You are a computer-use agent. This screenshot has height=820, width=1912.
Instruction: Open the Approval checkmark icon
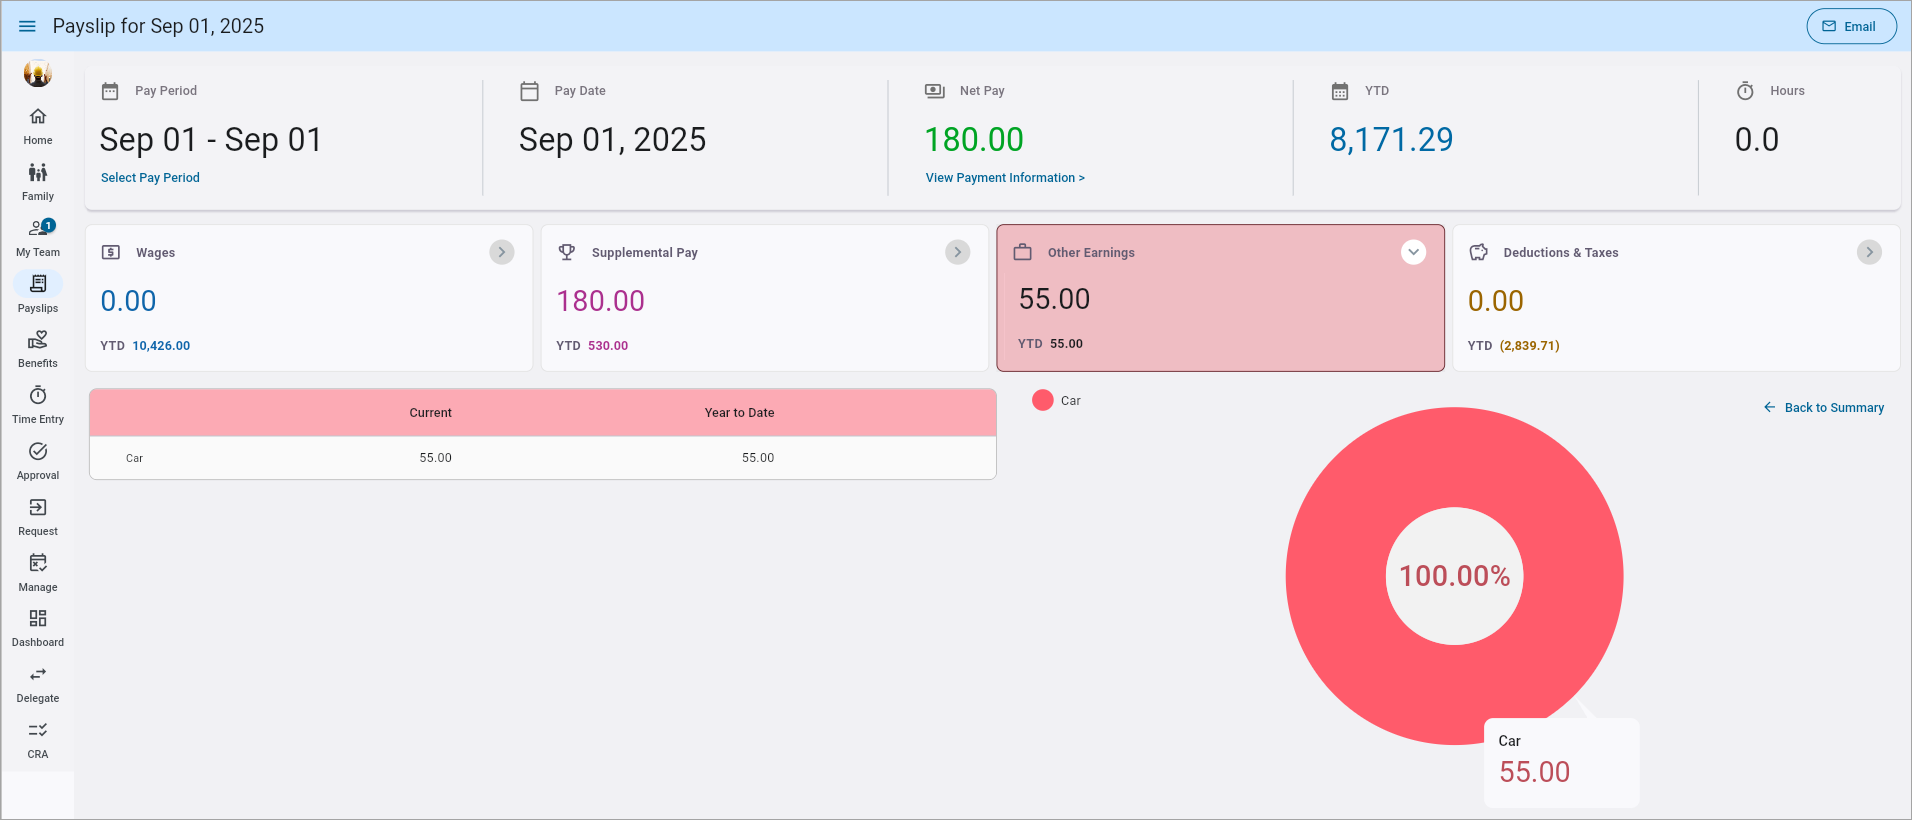click(38, 452)
